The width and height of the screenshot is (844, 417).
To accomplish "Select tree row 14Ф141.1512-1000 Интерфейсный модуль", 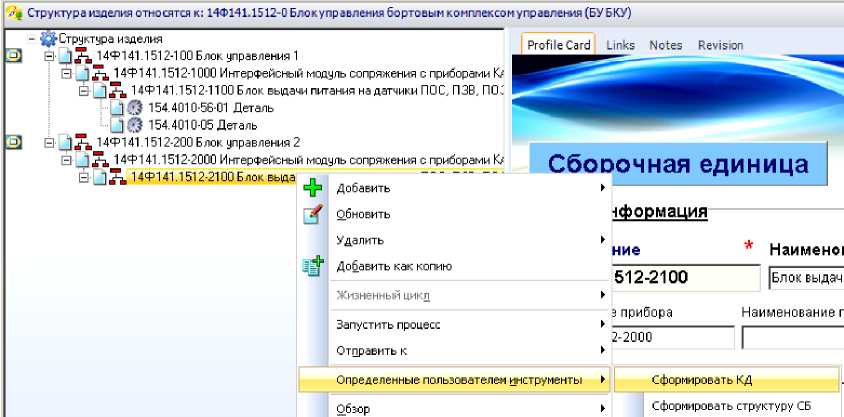I will 308,73.
